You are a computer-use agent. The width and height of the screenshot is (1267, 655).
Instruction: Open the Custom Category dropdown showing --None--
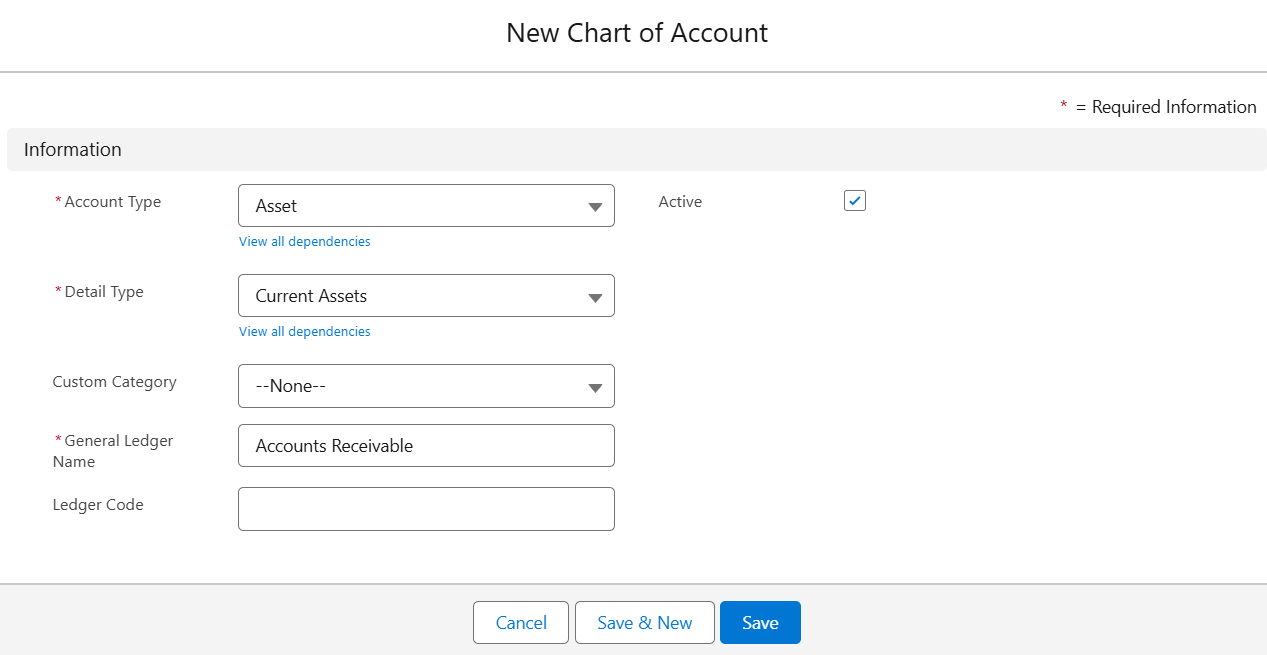click(426, 386)
